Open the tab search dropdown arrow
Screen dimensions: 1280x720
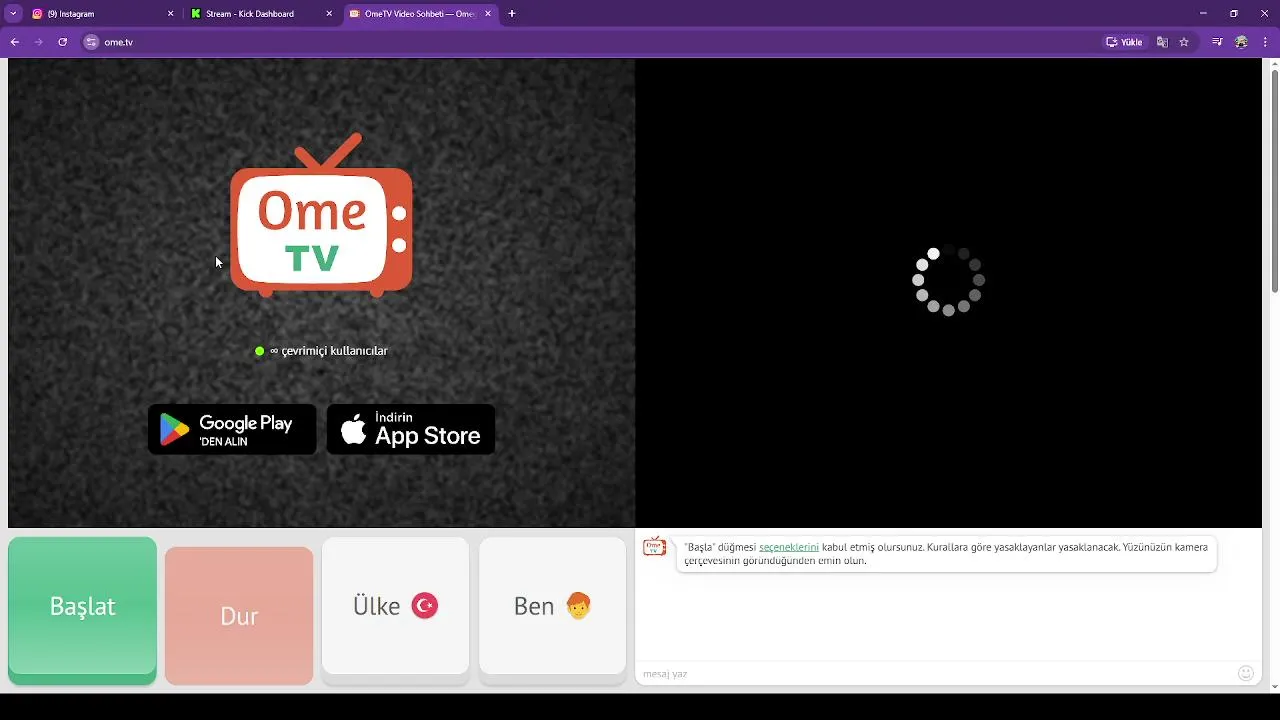coord(13,14)
